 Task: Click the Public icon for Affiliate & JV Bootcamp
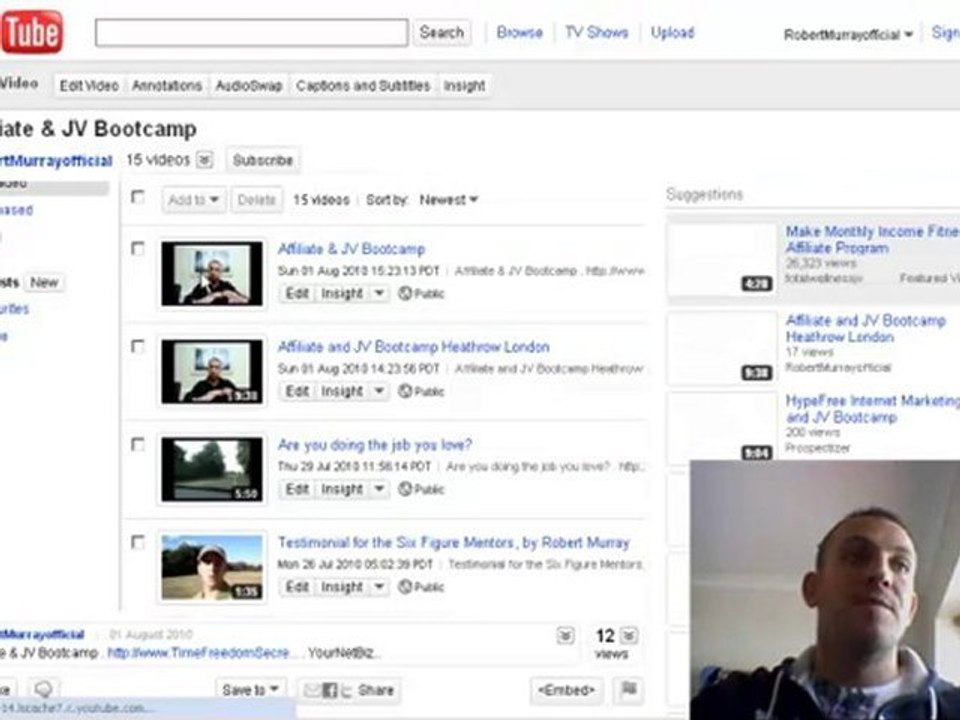click(405, 293)
